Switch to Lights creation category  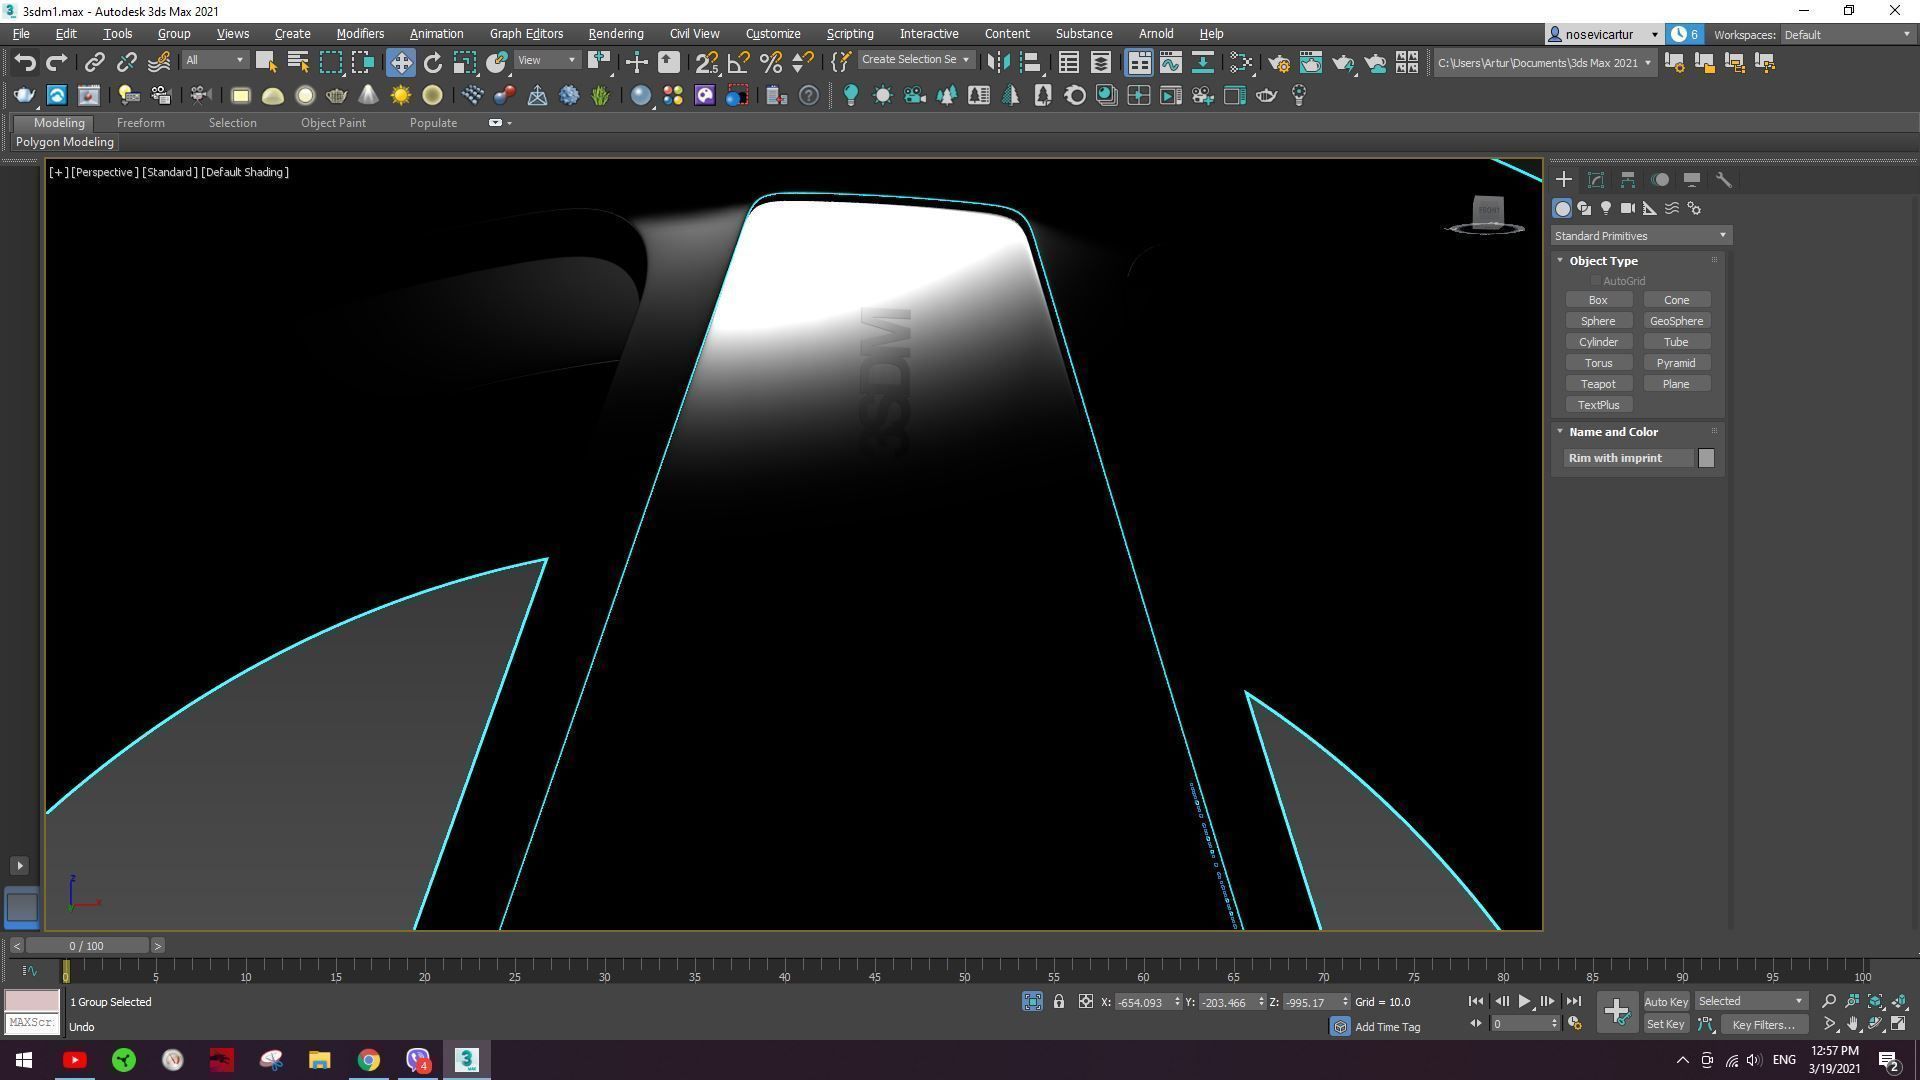1606,208
